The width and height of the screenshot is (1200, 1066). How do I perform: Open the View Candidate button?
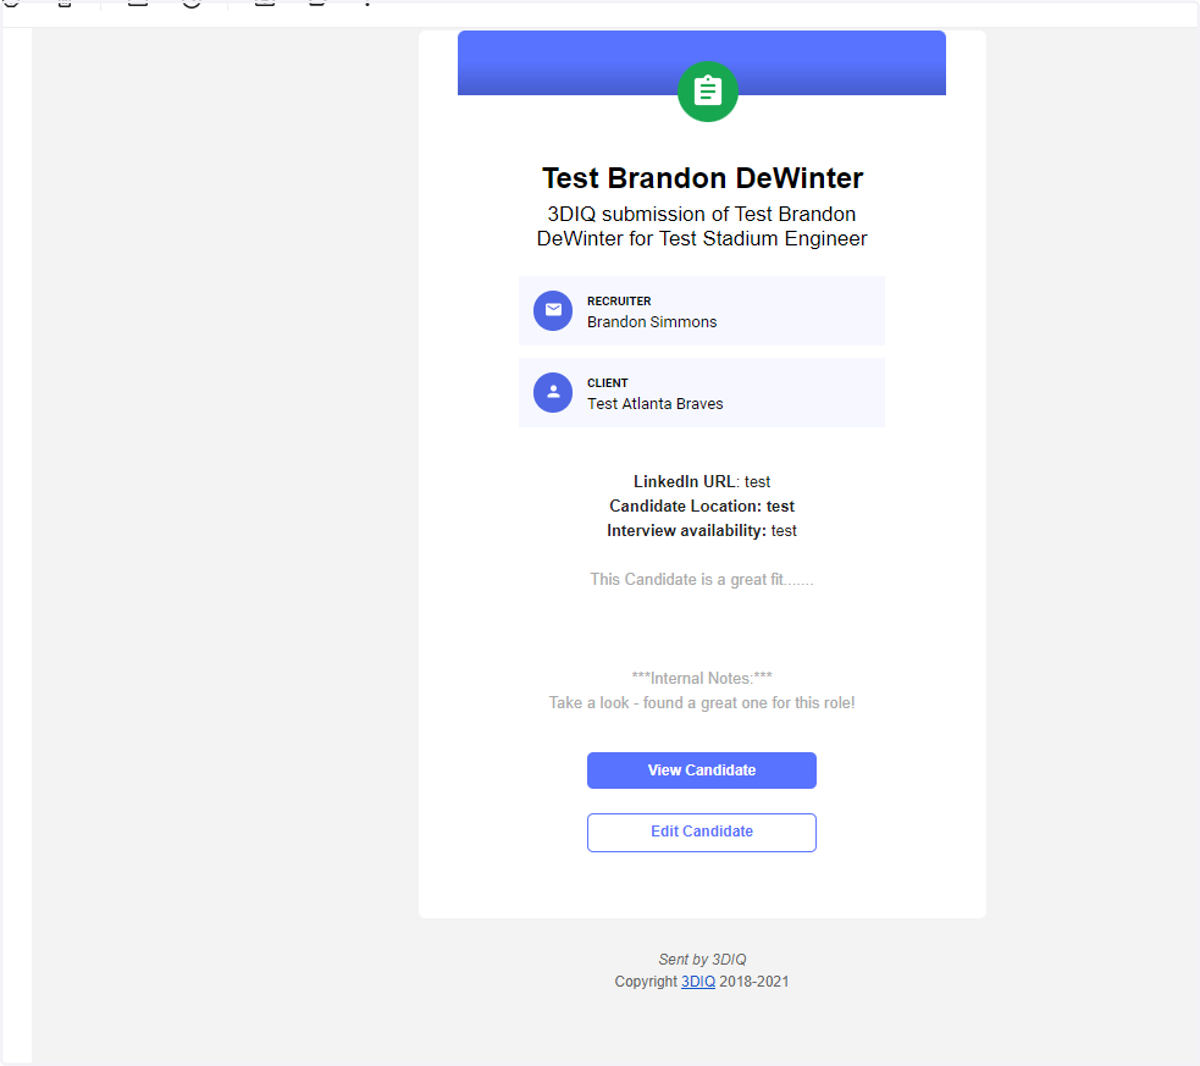click(x=702, y=770)
